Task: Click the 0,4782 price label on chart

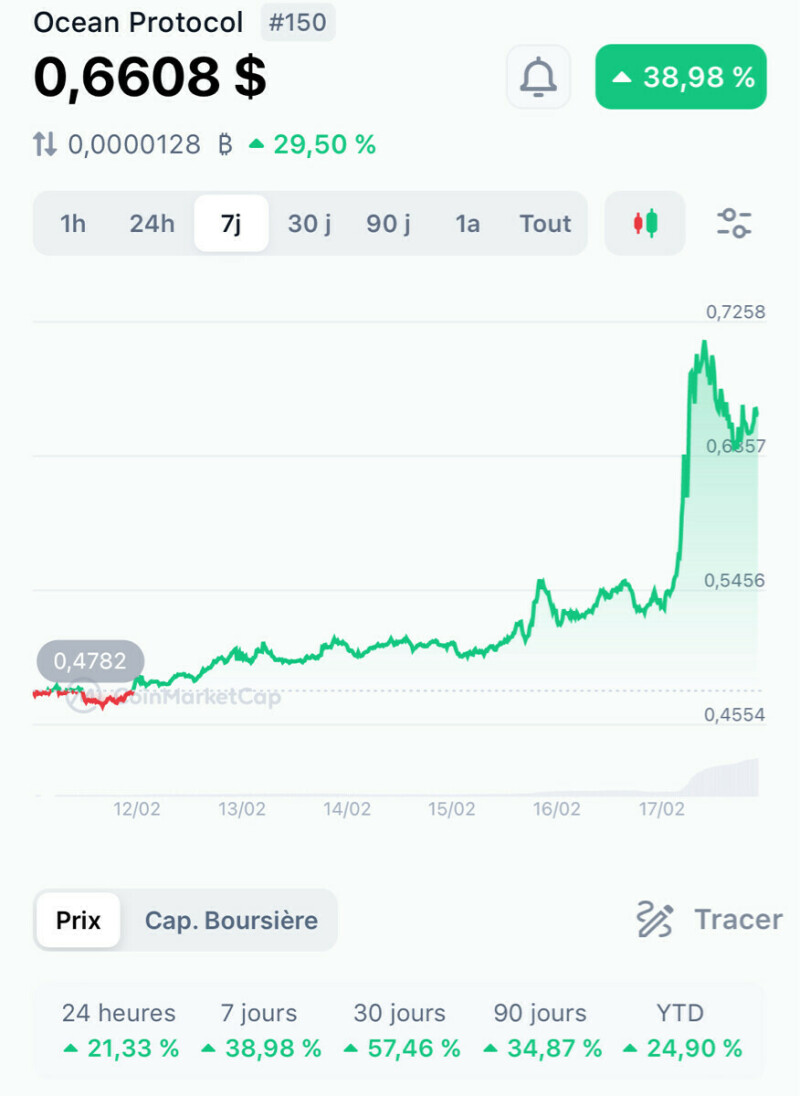Action: 90,661
